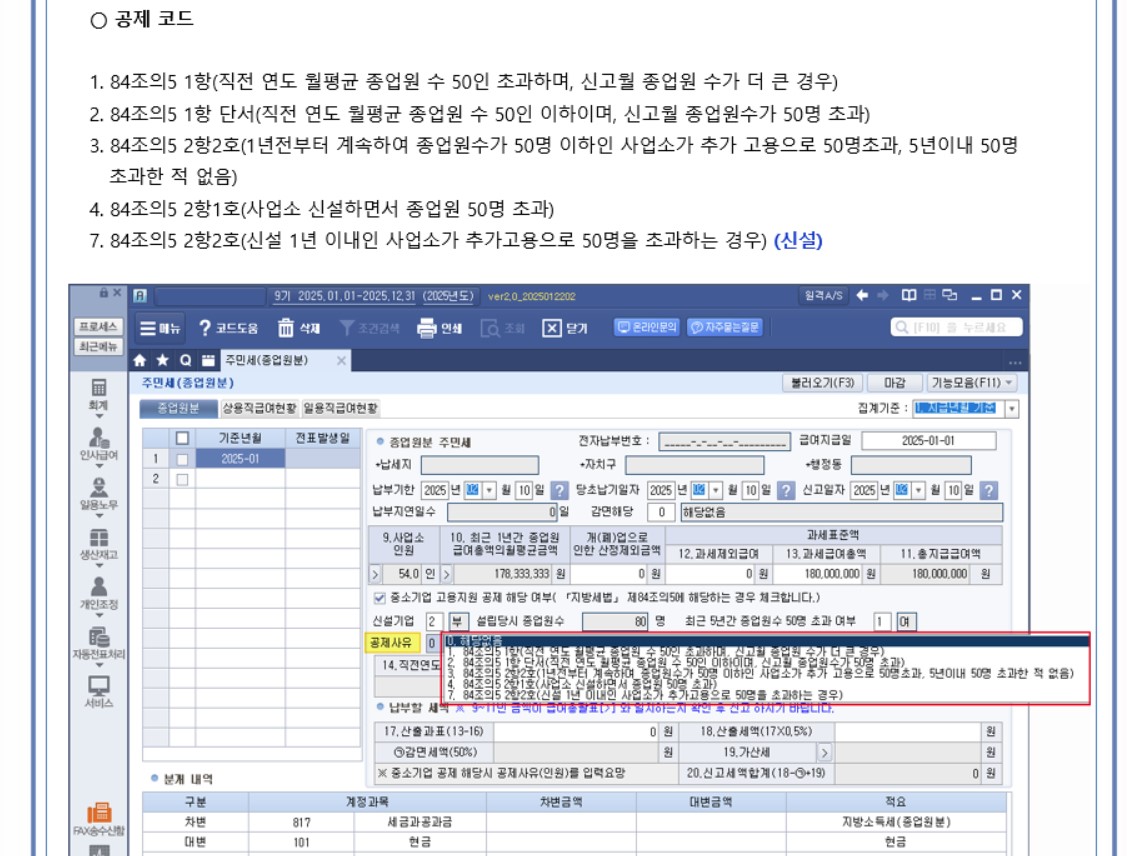Click the Q search icon in tab bar
The height and width of the screenshot is (856, 1127).
click(x=185, y=360)
